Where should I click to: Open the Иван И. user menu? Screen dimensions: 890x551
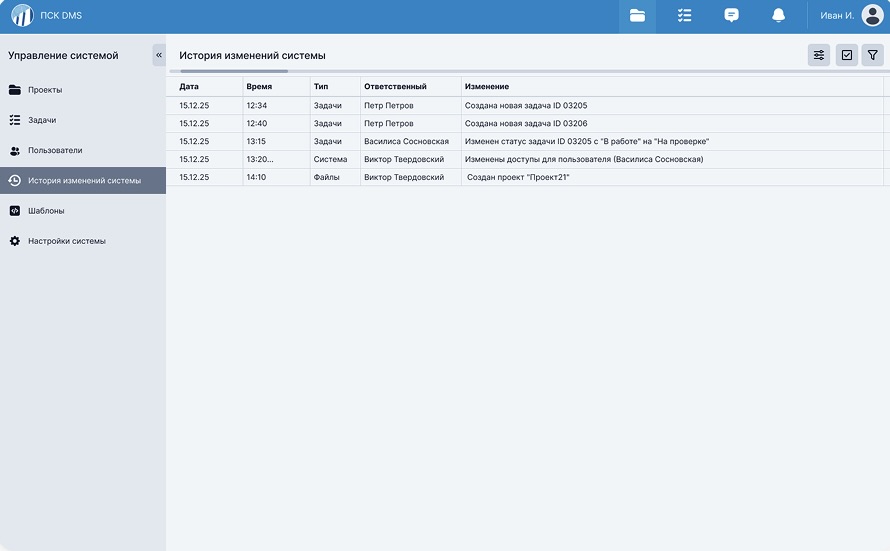tap(836, 16)
